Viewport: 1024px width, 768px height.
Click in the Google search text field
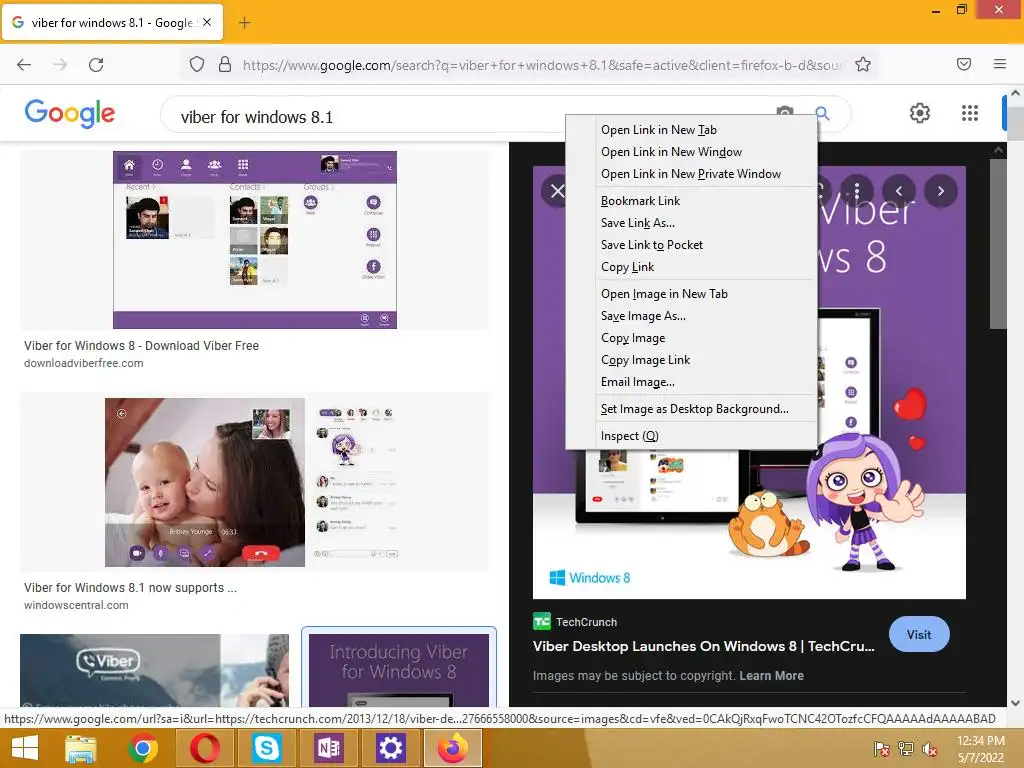470,117
